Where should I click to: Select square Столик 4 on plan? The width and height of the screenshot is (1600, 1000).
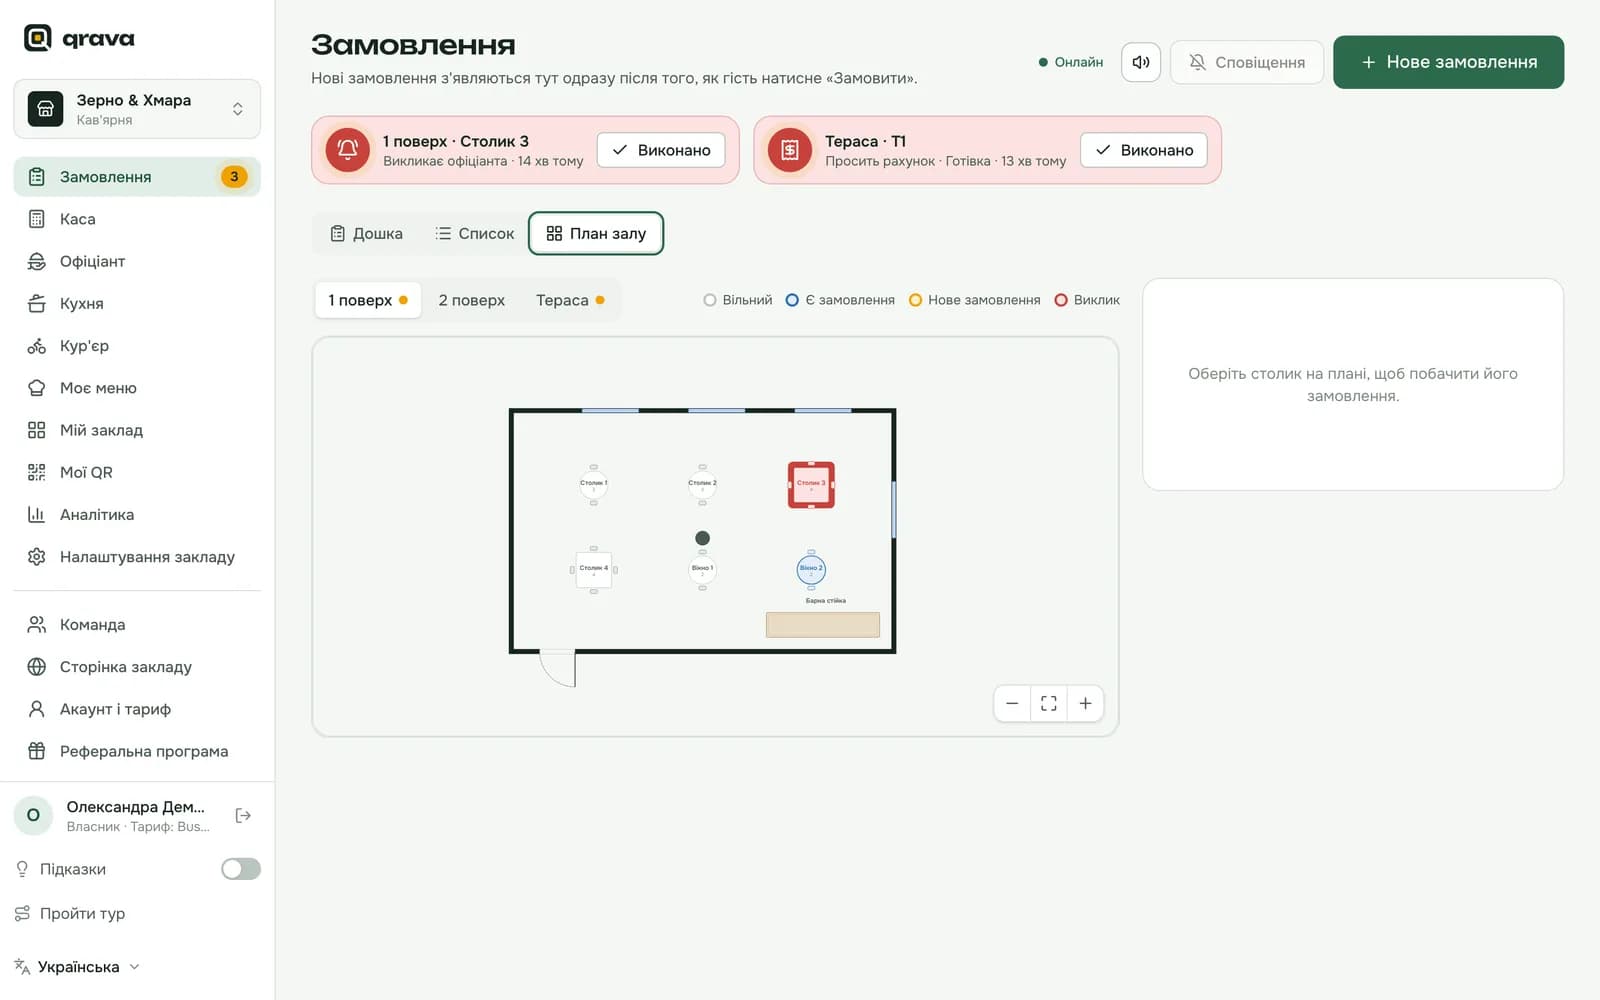pyautogui.click(x=594, y=569)
